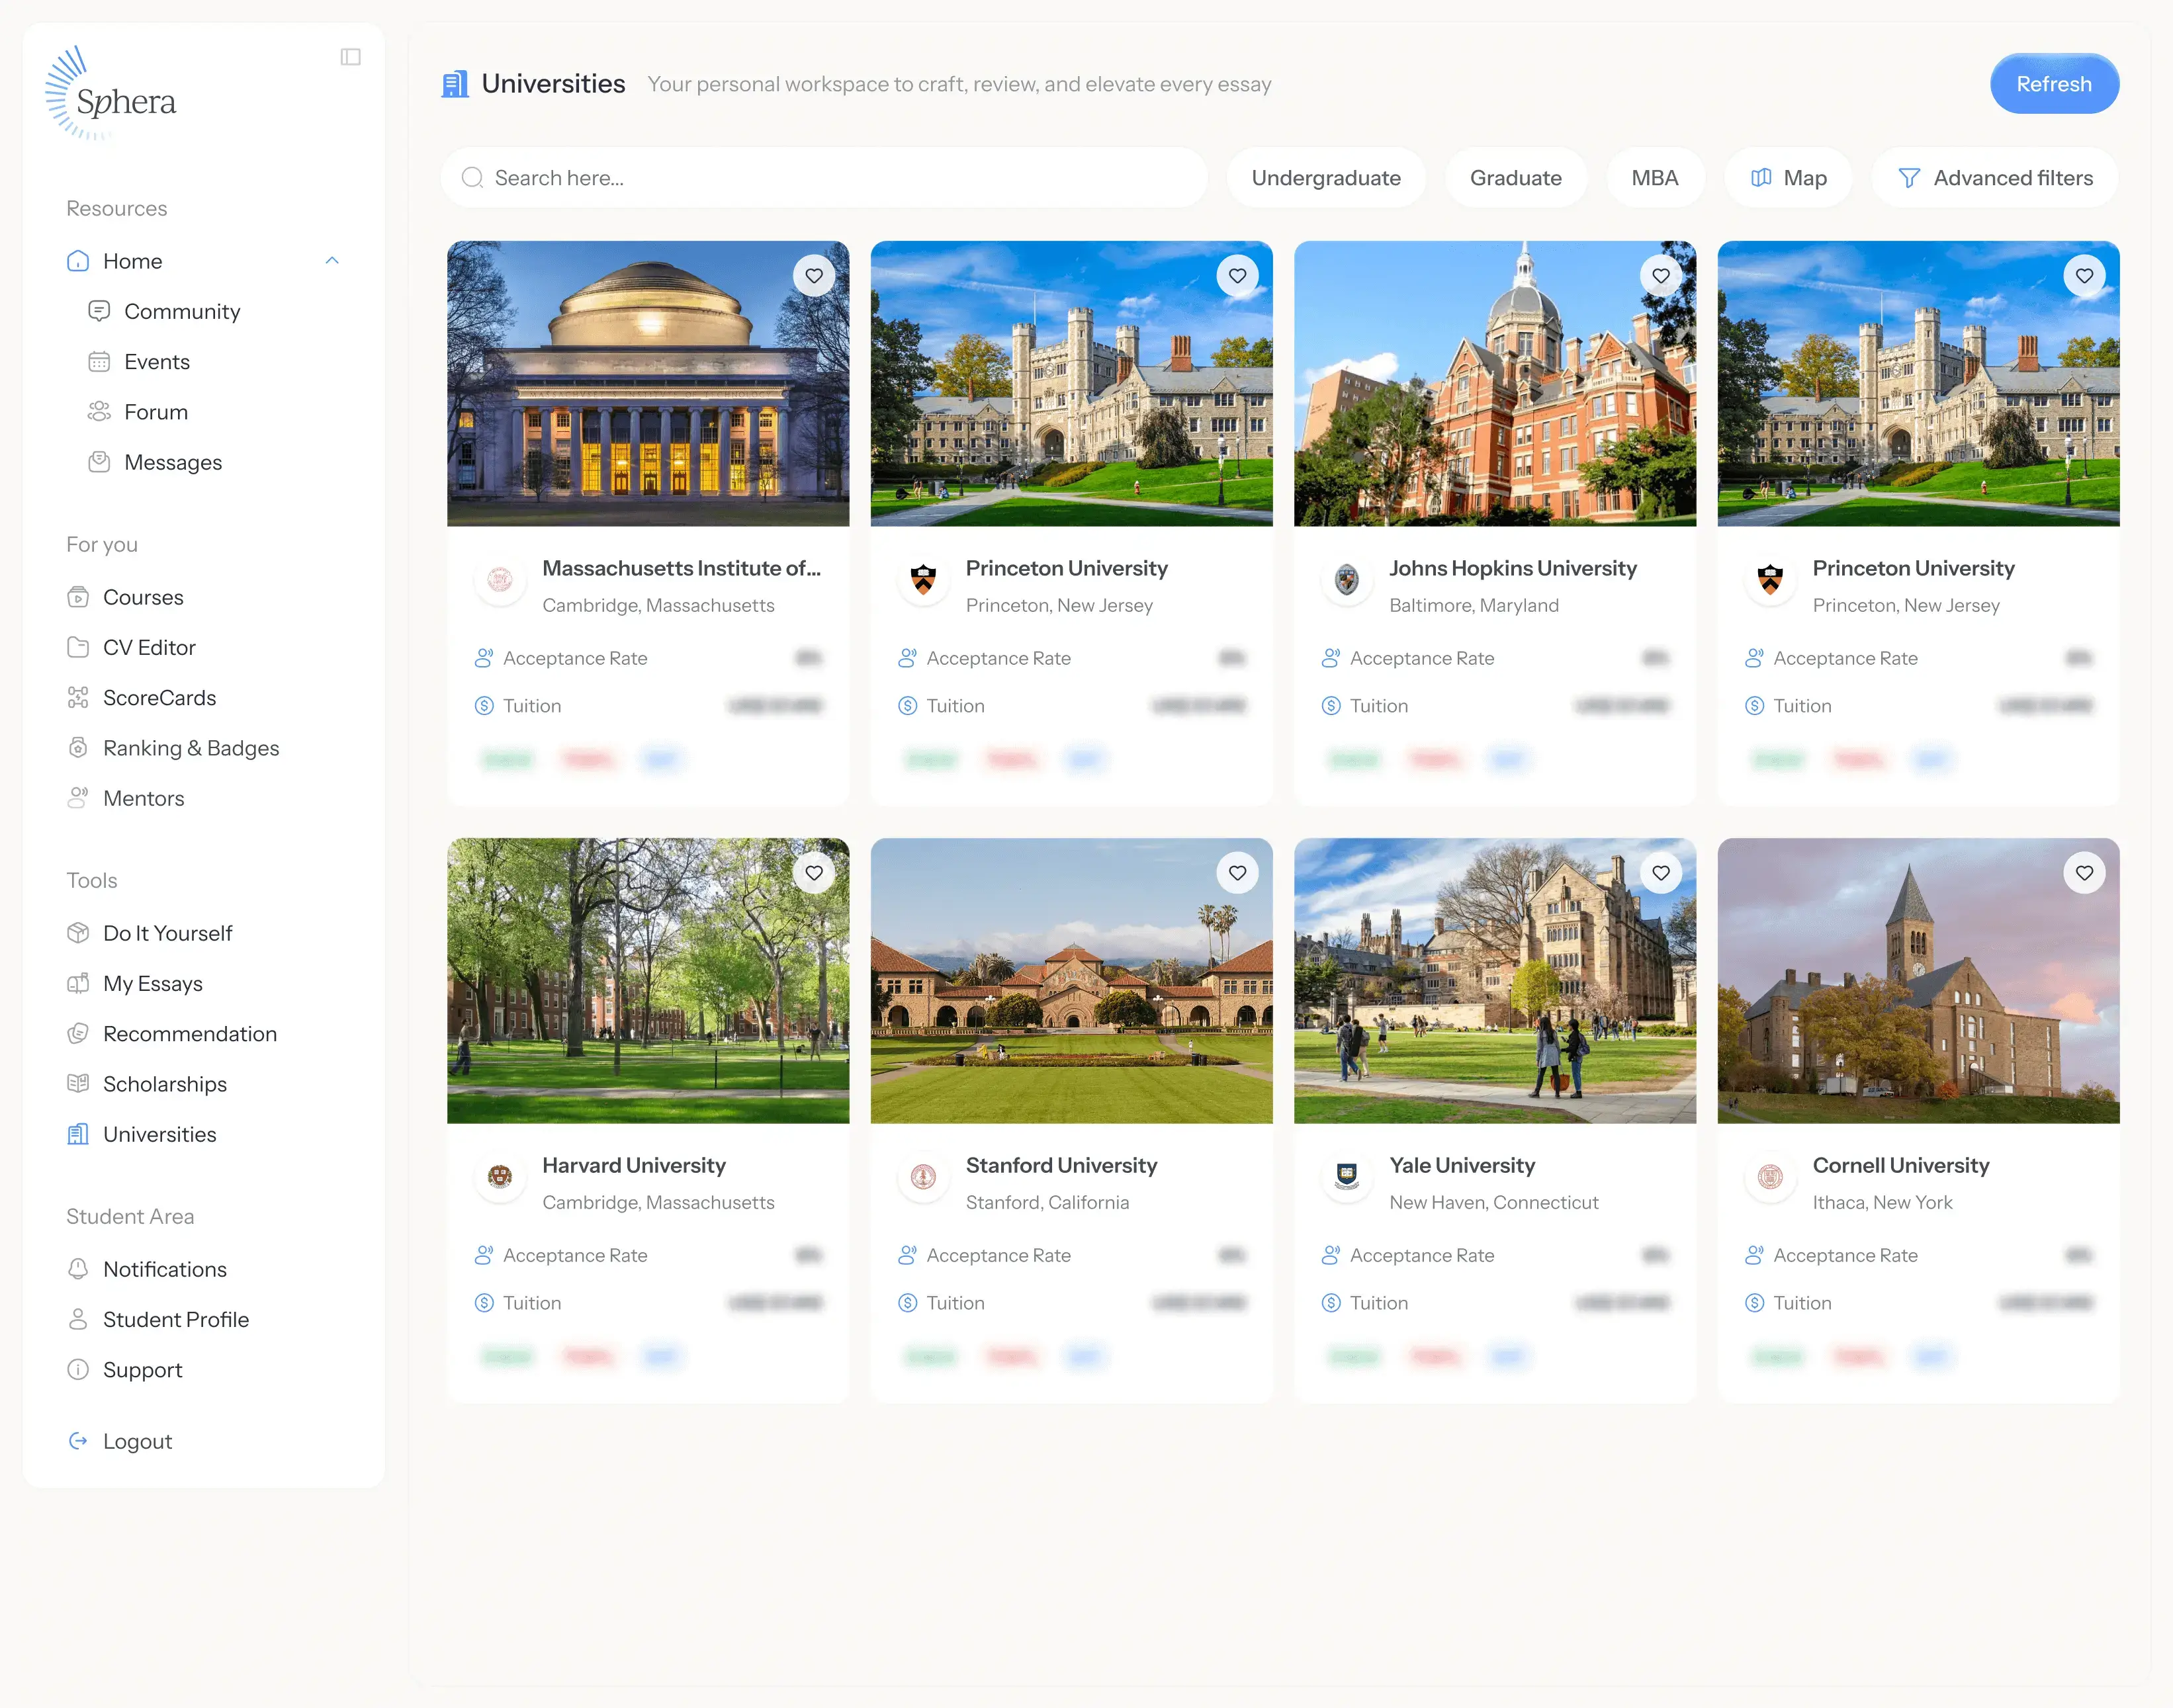Open the CV Editor folder icon

click(x=78, y=647)
